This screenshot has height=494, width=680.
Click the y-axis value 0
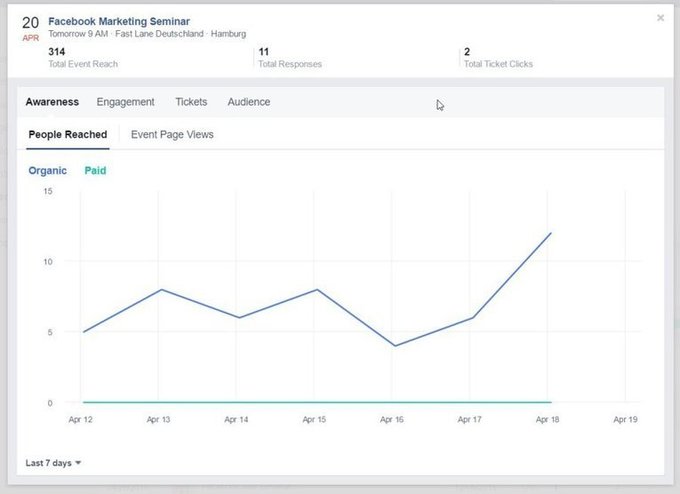click(50, 403)
